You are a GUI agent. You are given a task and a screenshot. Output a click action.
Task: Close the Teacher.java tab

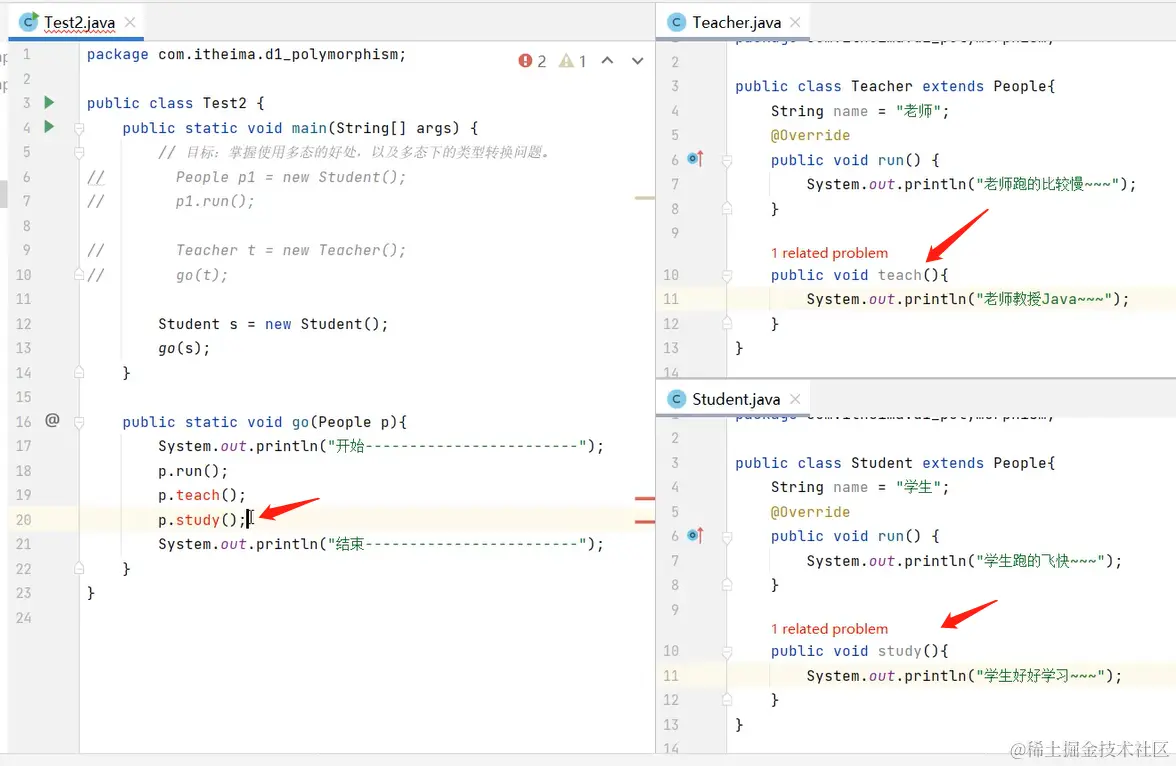[796, 22]
